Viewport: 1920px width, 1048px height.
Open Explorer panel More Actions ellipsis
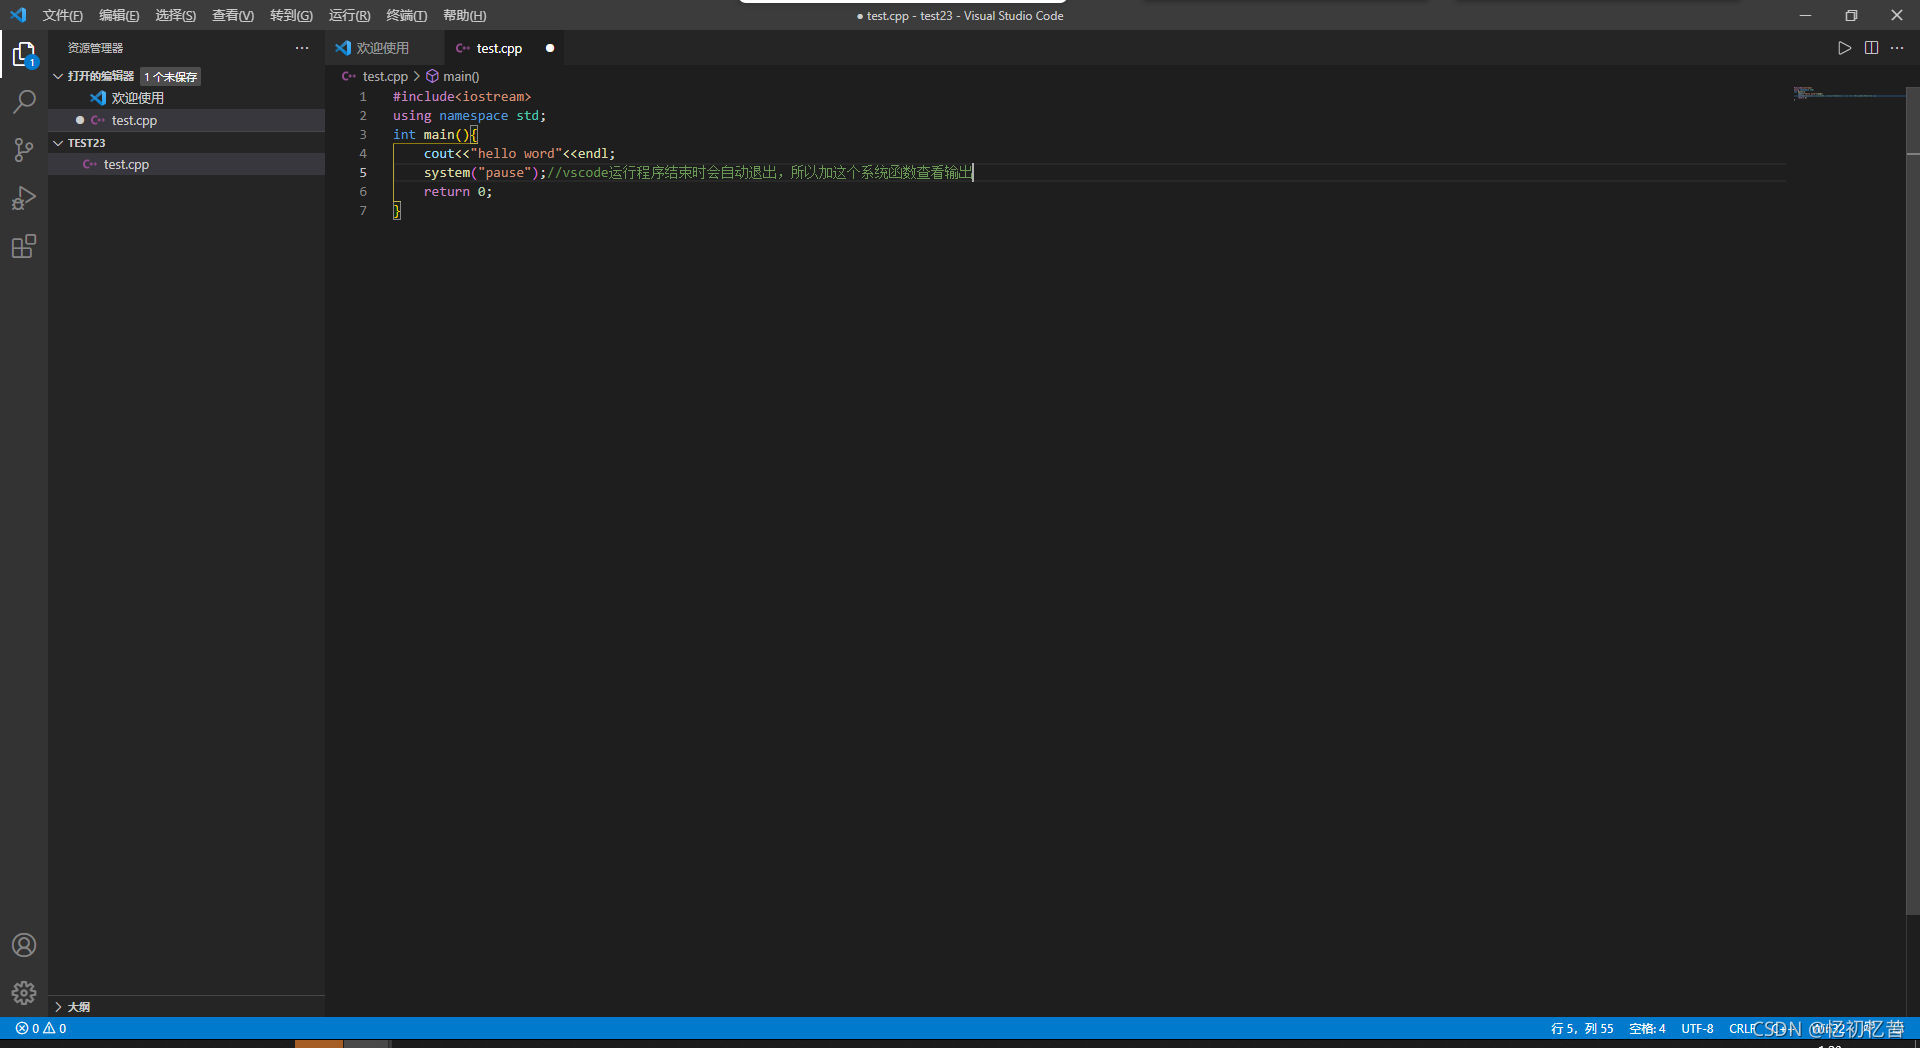302,48
